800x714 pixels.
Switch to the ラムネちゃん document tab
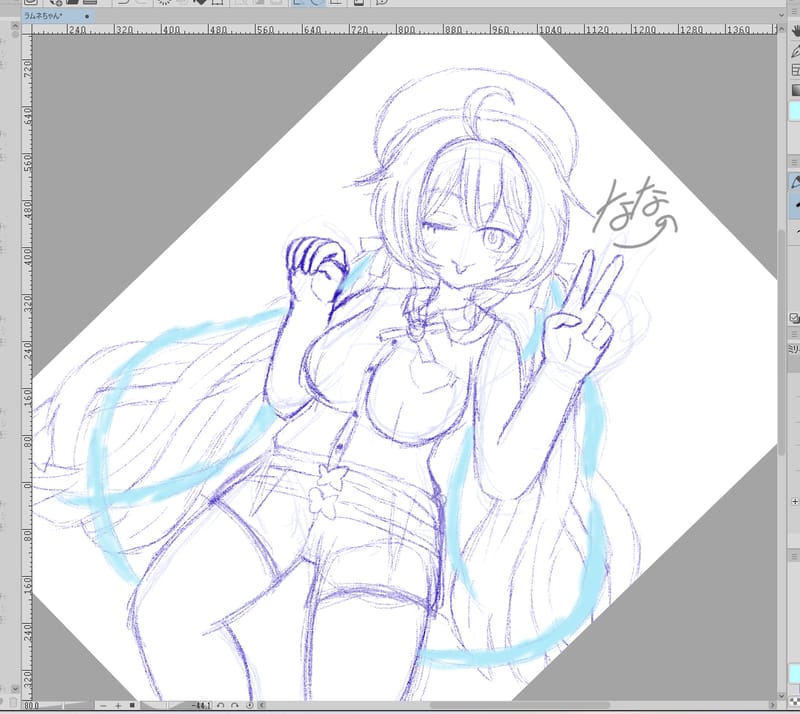click(x=38, y=17)
